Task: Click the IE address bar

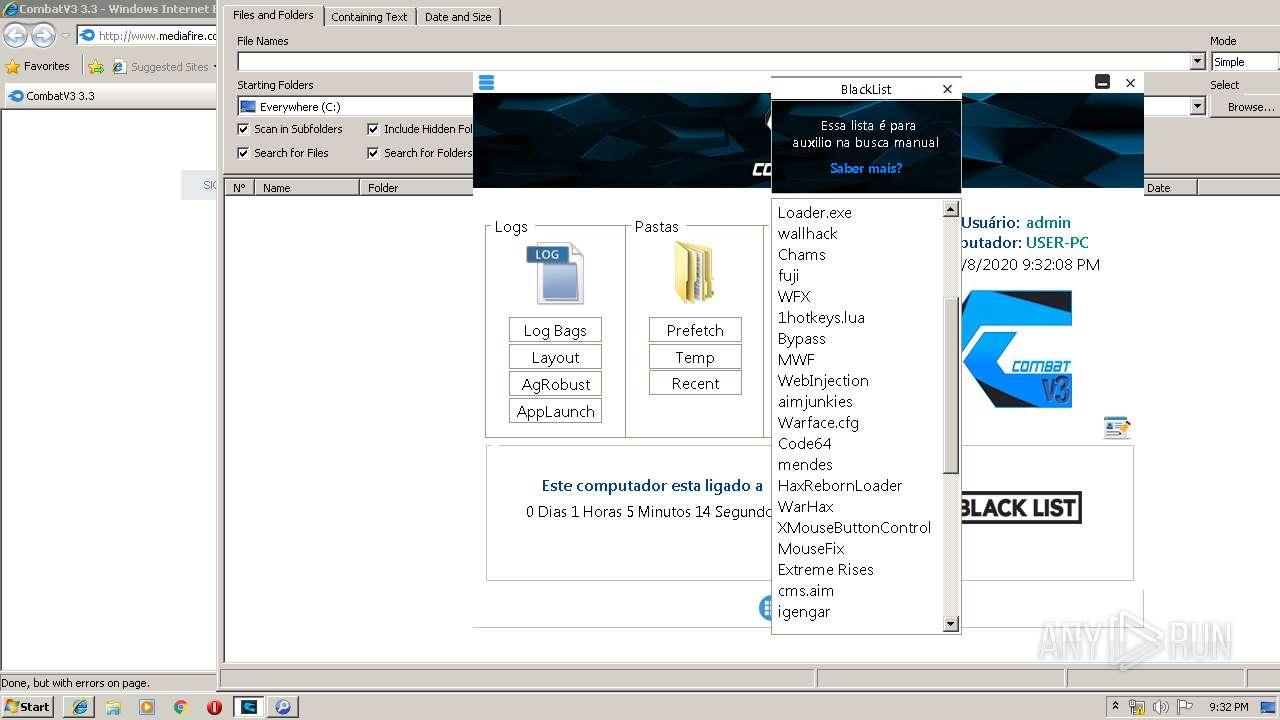Action: click(x=148, y=35)
